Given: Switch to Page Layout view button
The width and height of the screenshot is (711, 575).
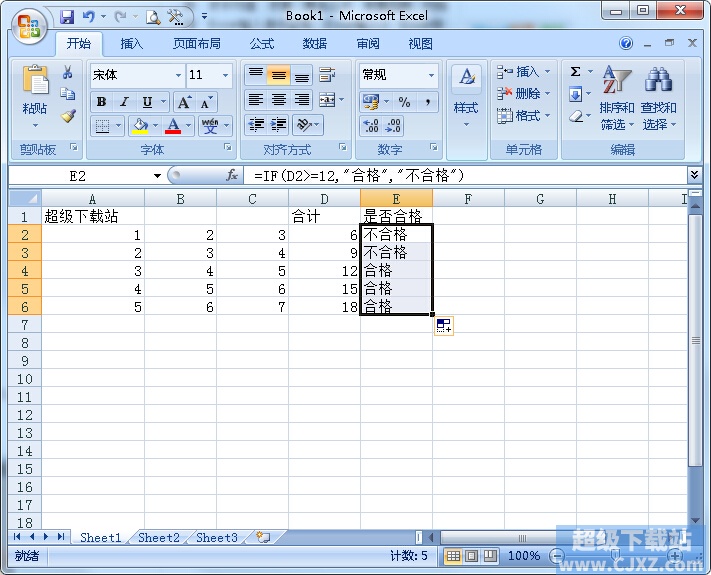Looking at the screenshot, I should click(472, 556).
